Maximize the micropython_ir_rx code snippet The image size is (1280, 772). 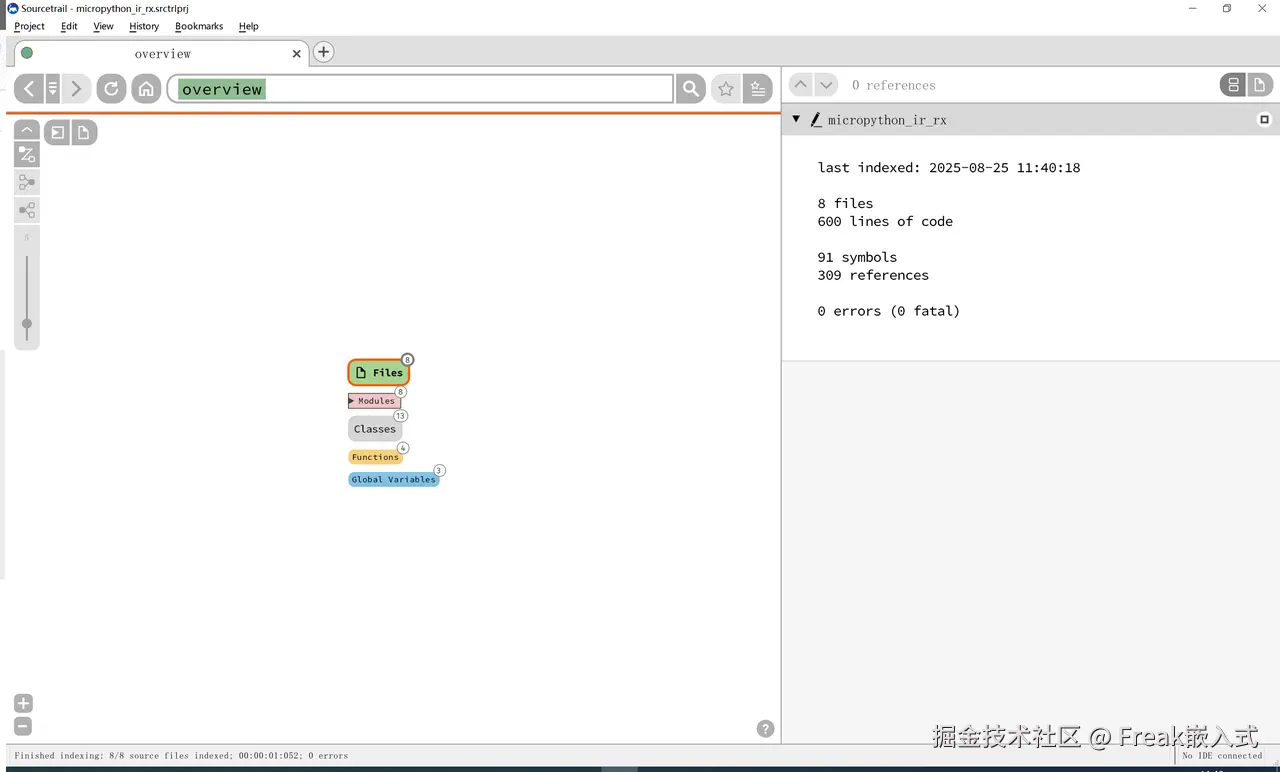[1264, 119]
